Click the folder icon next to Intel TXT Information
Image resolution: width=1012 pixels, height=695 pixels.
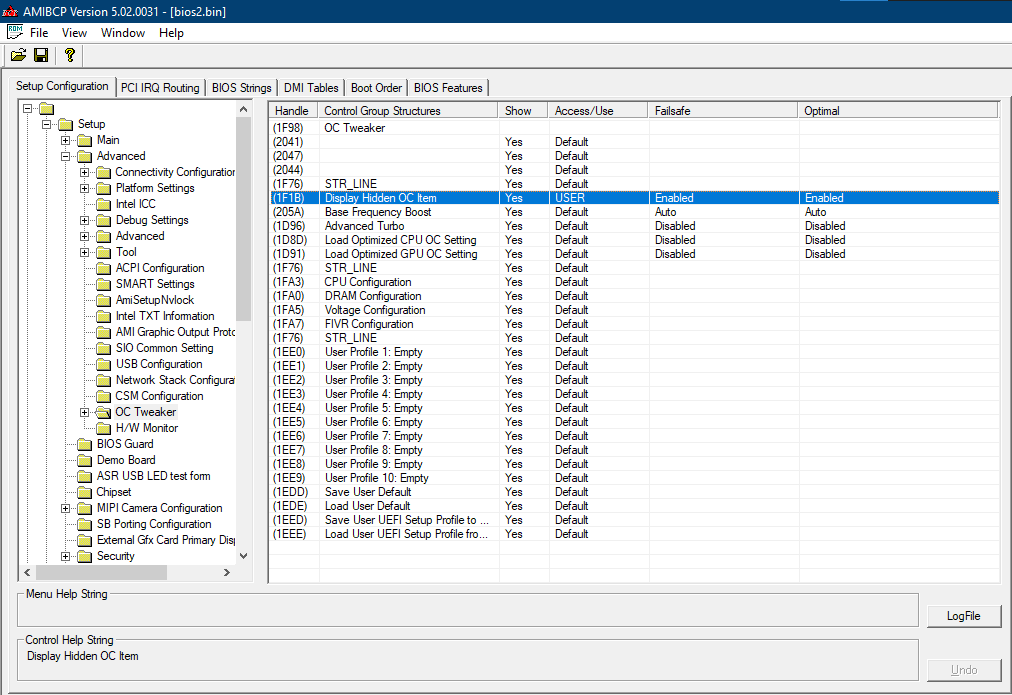(104, 316)
